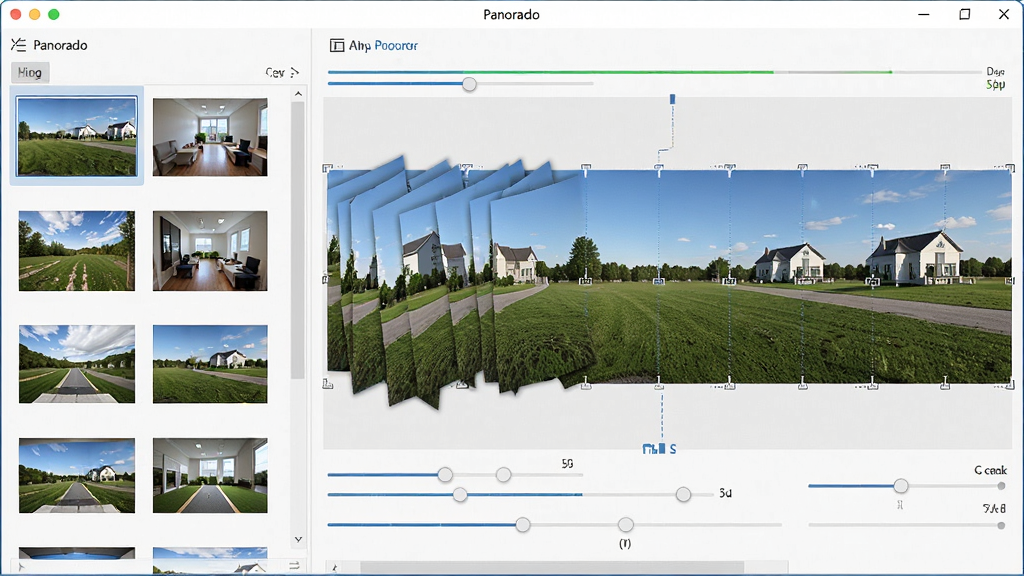Open the driveway with house thumbnail in the fourth row
This screenshot has height=576, width=1024.
tap(77, 475)
